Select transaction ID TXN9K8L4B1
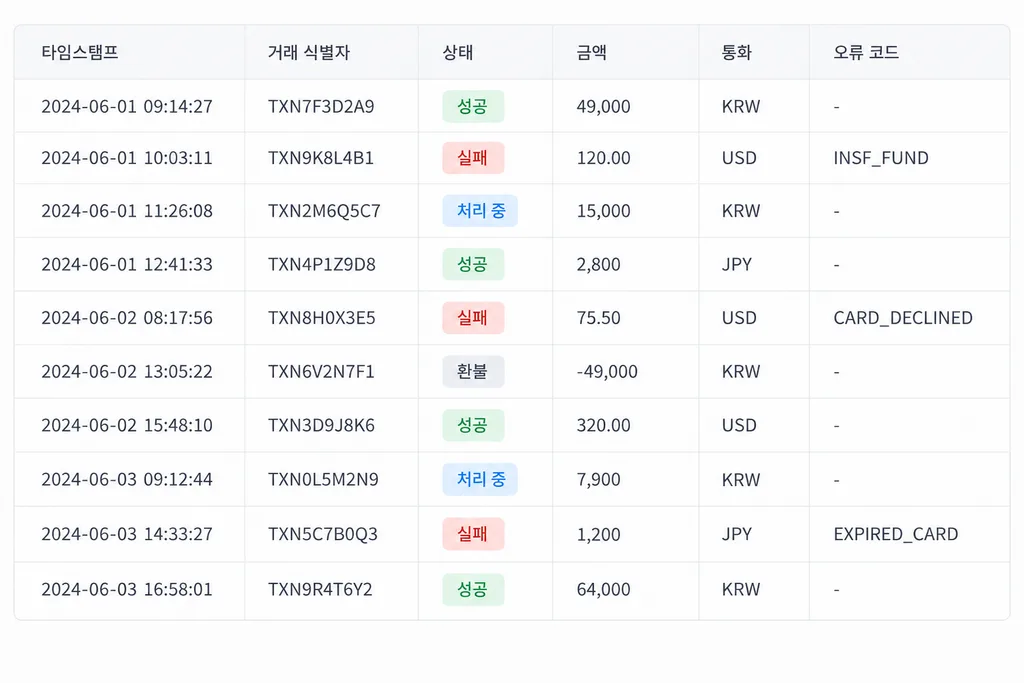The height and width of the screenshot is (683, 1024). (321, 158)
